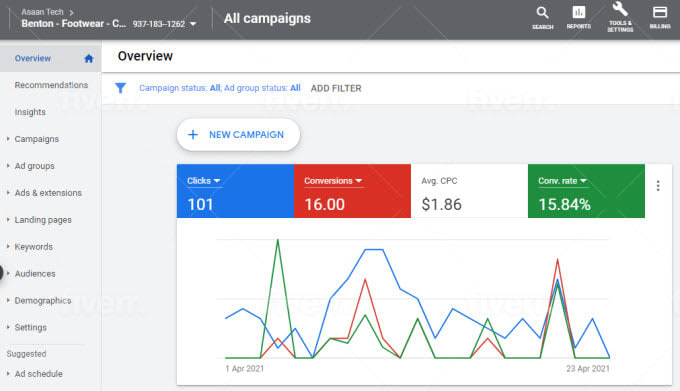This screenshot has width=680, height=391.
Task: Expand Landing pages in sidebar
Action: 8,220
